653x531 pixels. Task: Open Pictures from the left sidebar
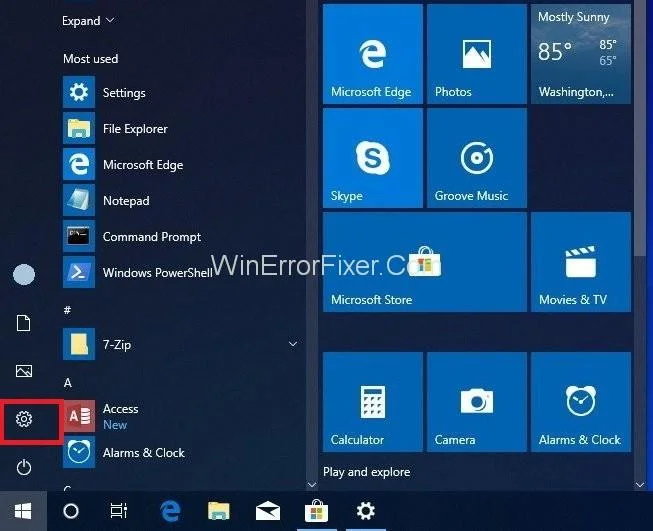[x=24, y=371]
